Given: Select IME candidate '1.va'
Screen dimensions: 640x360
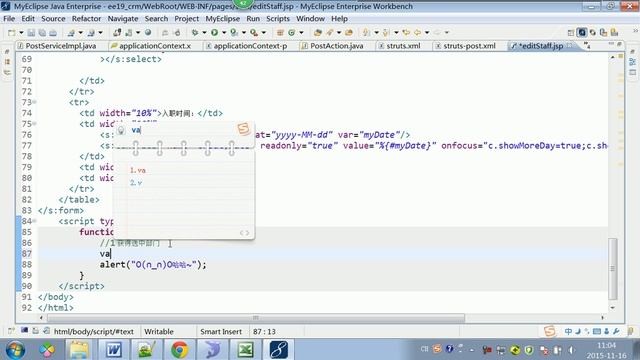Looking at the screenshot, I should click(x=138, y=170).
